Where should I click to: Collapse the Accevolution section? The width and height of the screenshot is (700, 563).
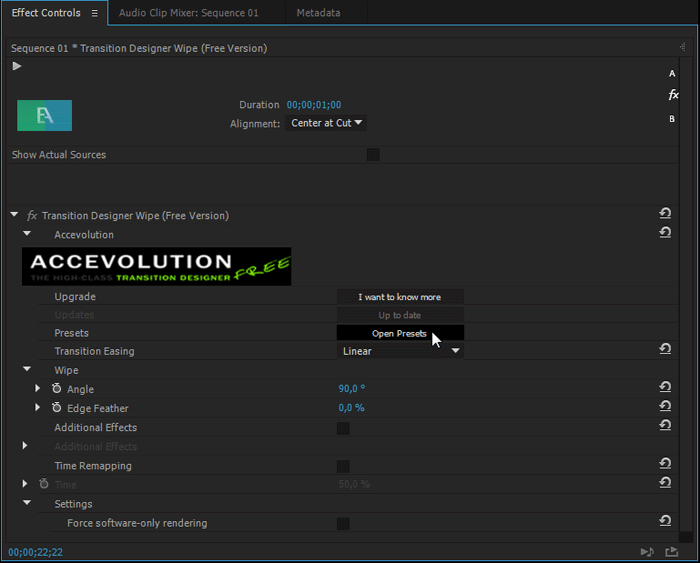pos(27,234)
